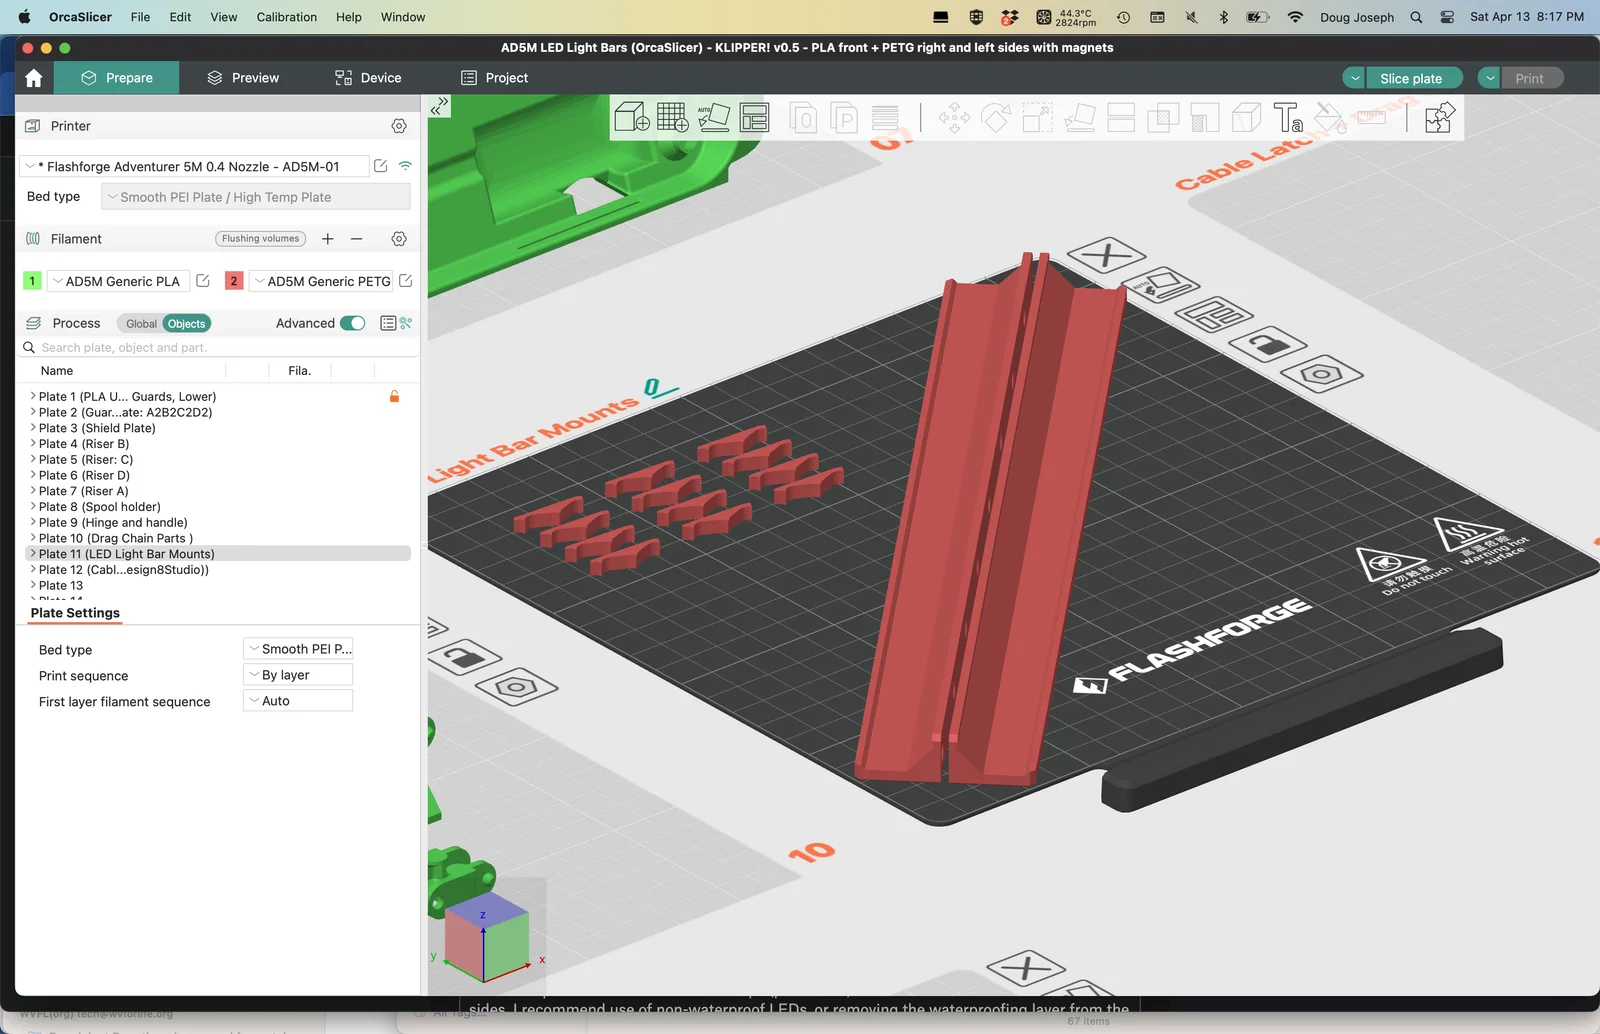The height and width of the screenshot is (1034, 1600).
Task: Click the Add object cube icon
Action: pyautogui.click(x=632, y=118)
